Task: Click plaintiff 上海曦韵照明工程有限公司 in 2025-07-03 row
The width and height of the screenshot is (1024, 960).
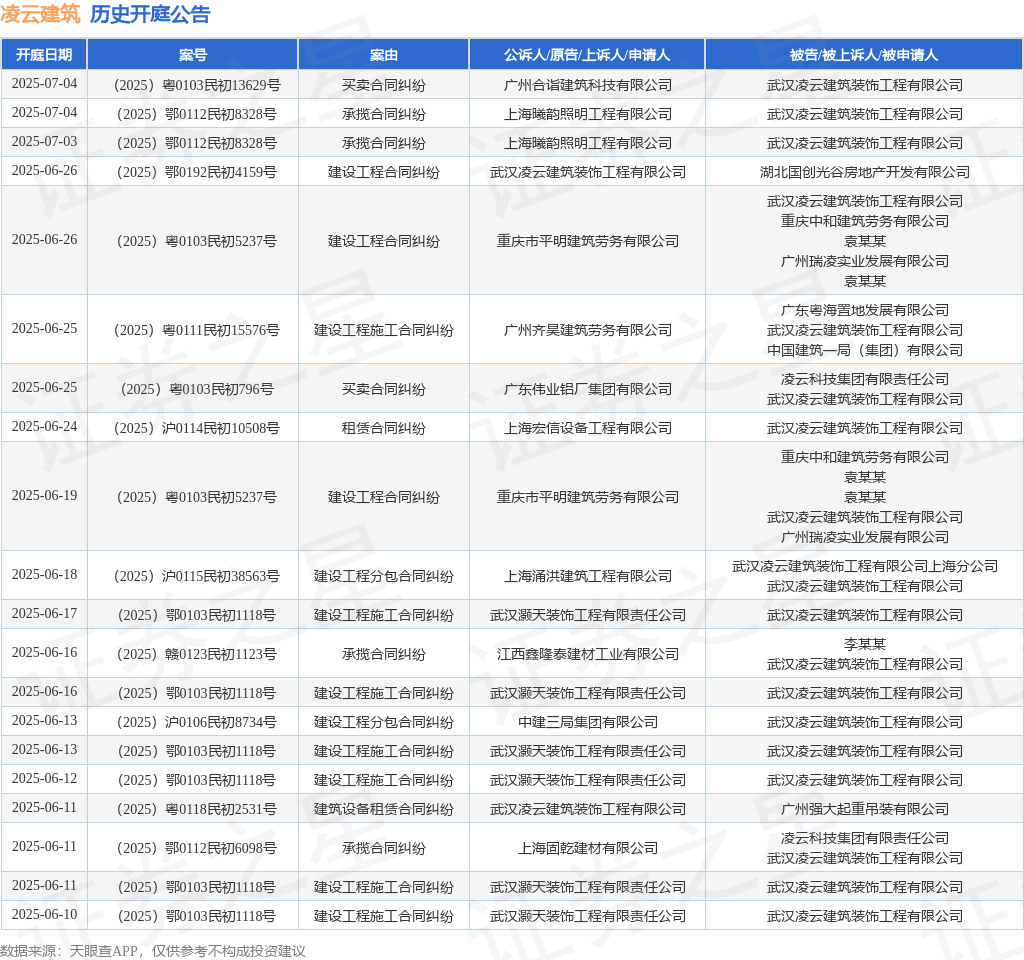Action: click(x=588, y=143)
